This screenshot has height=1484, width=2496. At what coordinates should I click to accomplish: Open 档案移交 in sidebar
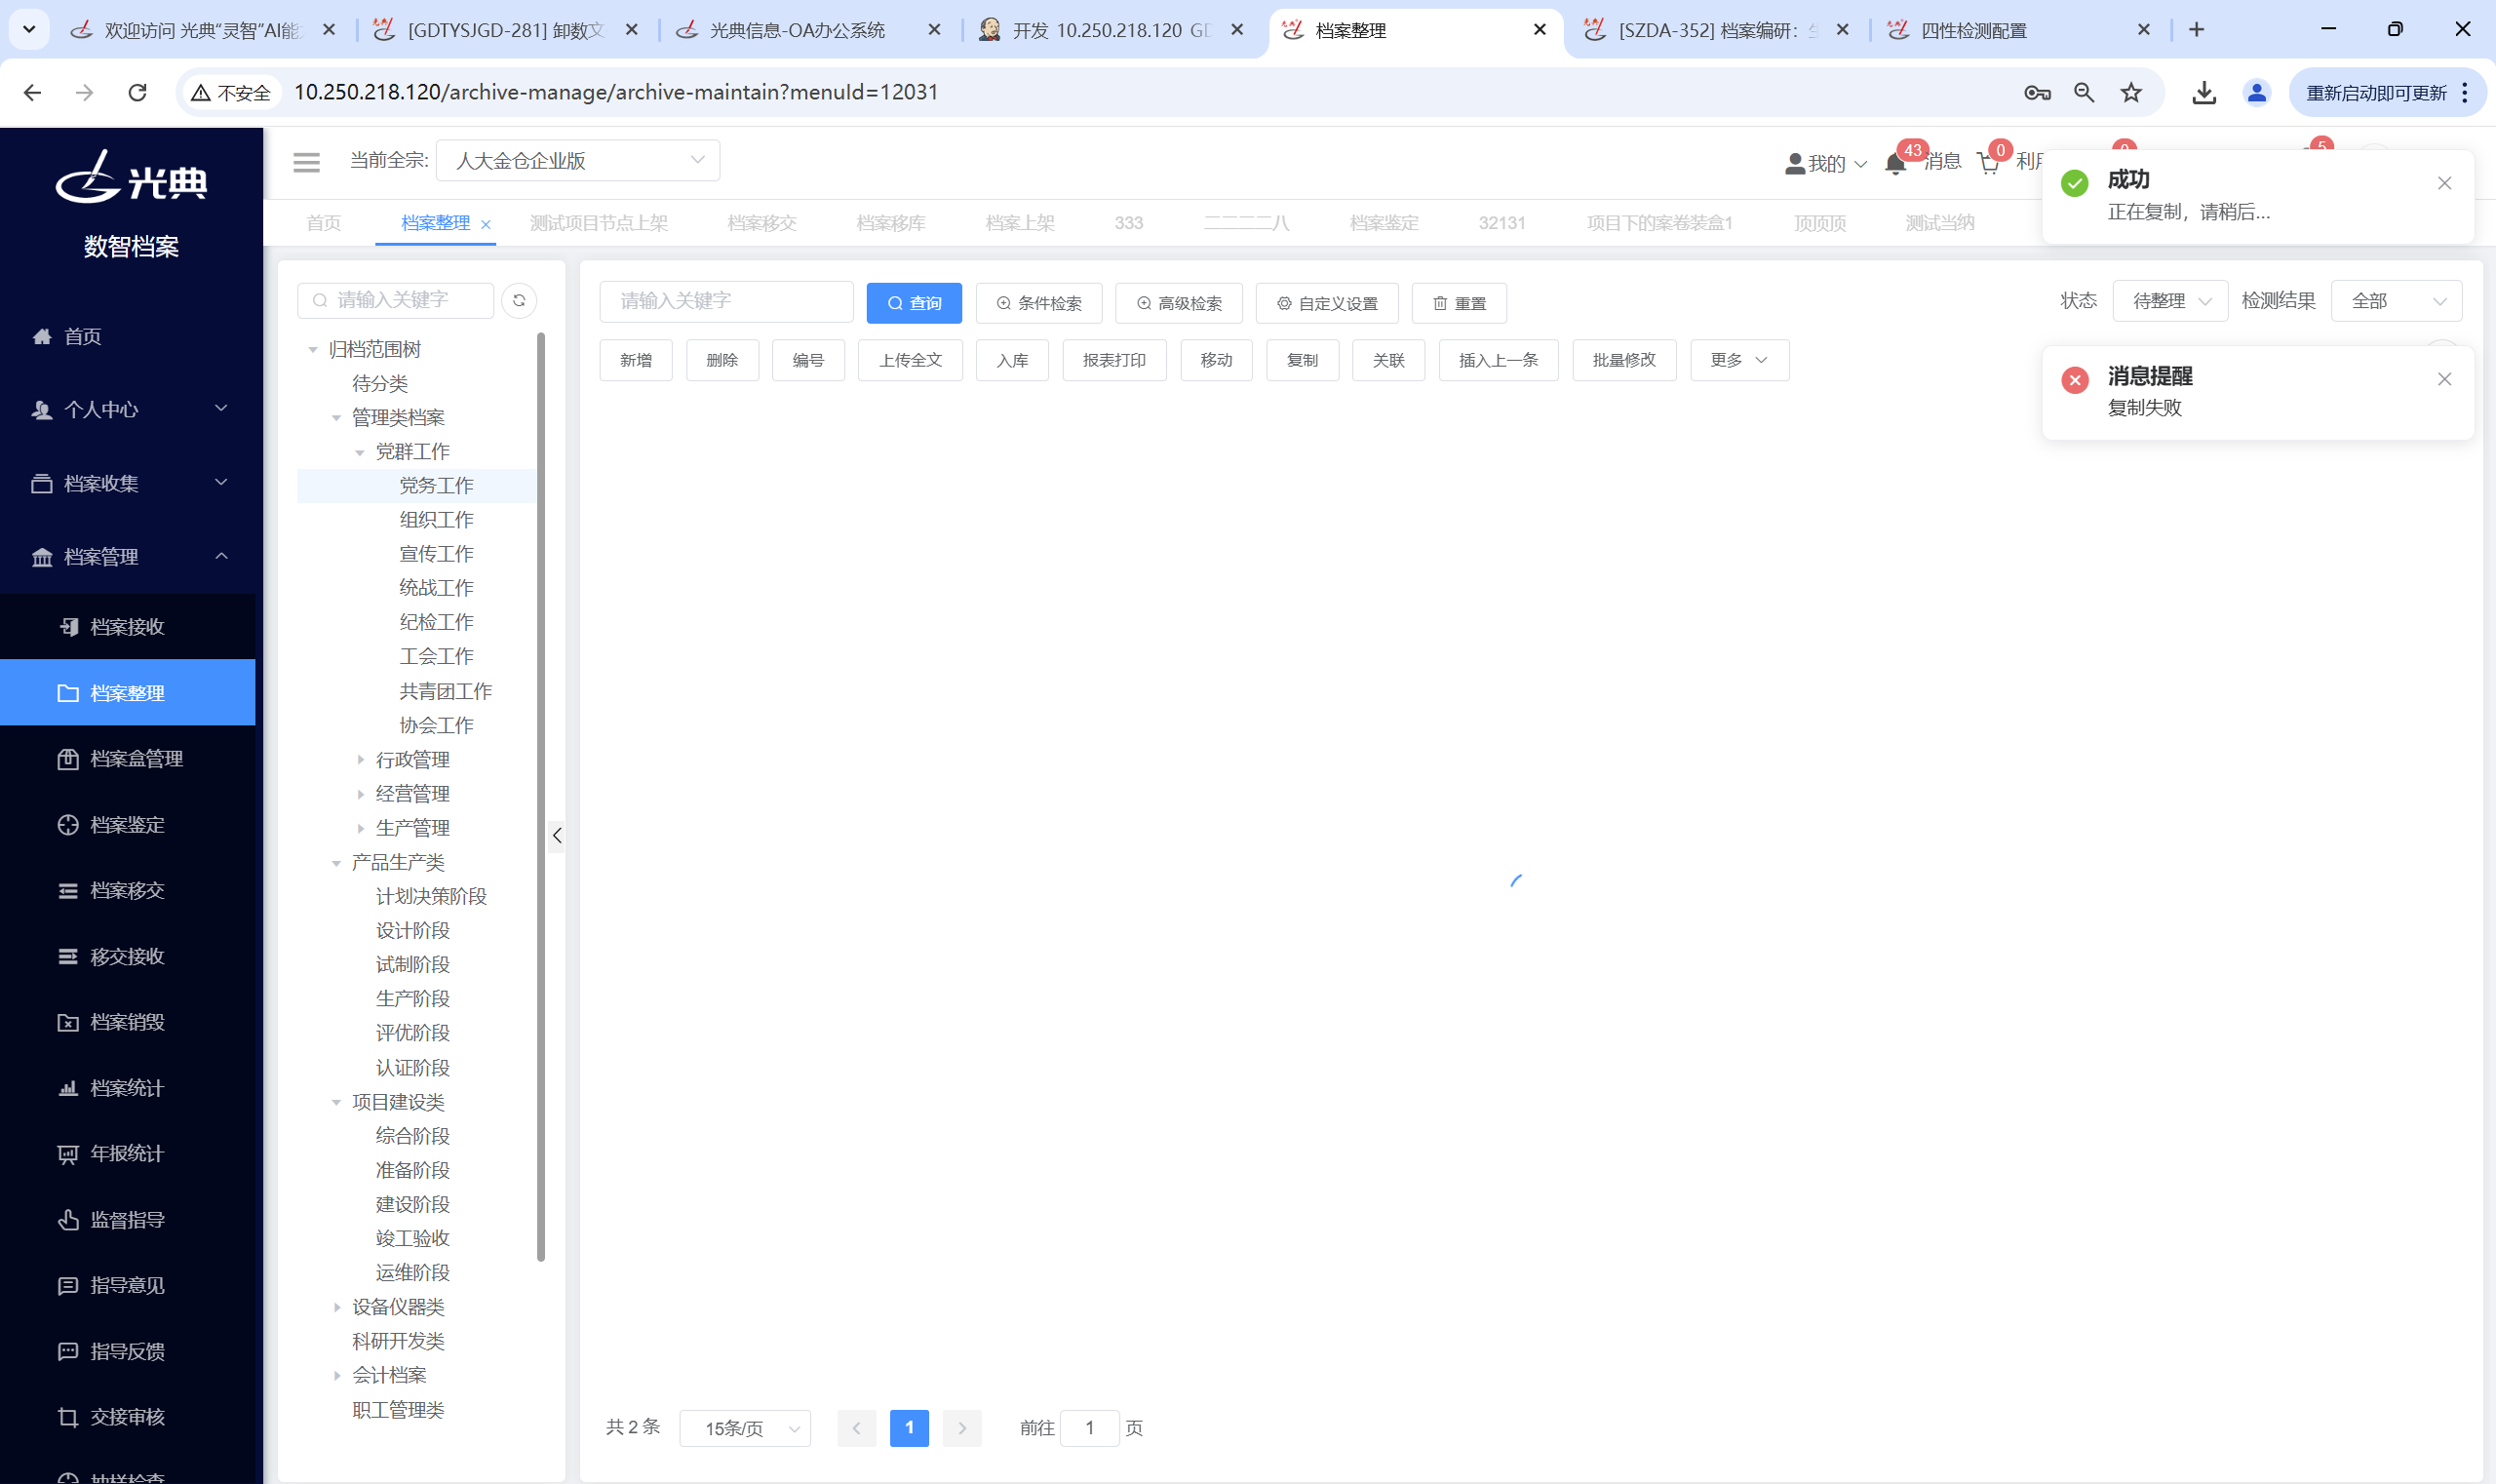click(128, 890)
